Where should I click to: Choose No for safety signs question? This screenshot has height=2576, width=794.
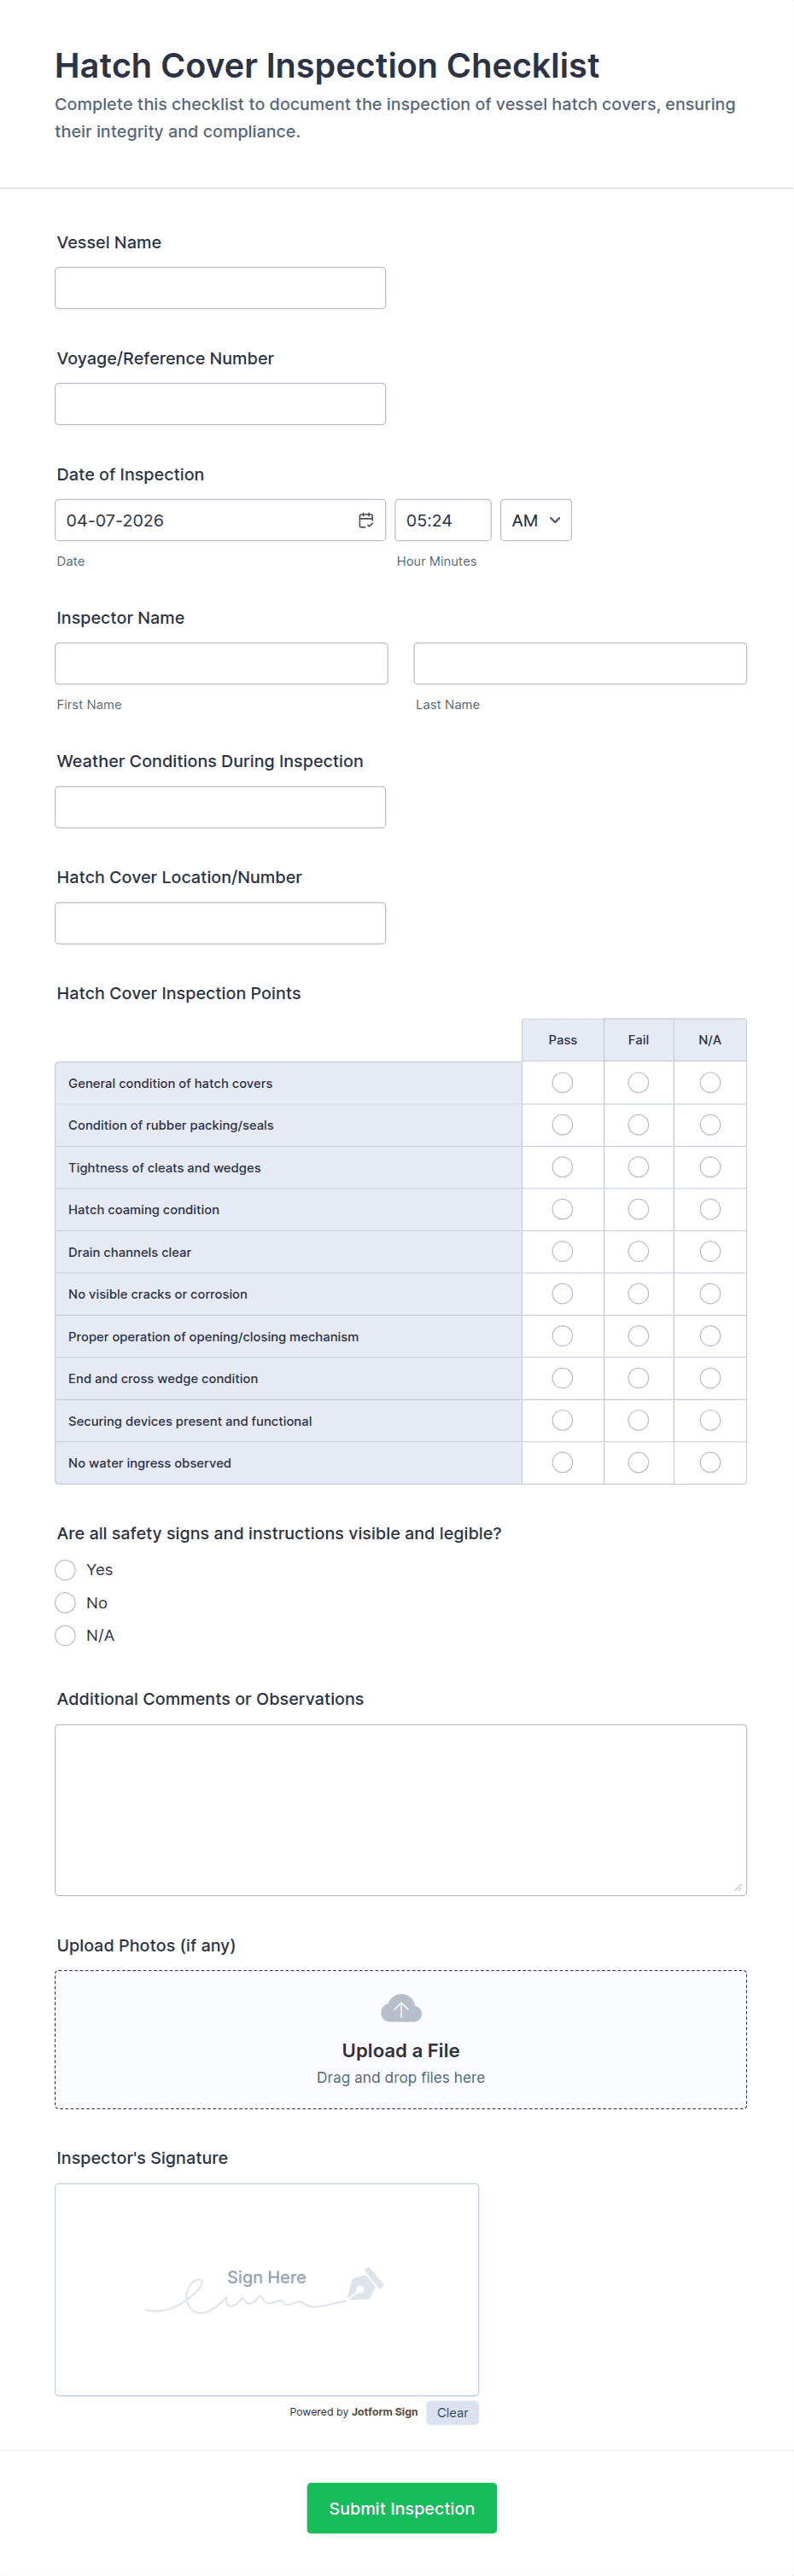point(66,1603)
